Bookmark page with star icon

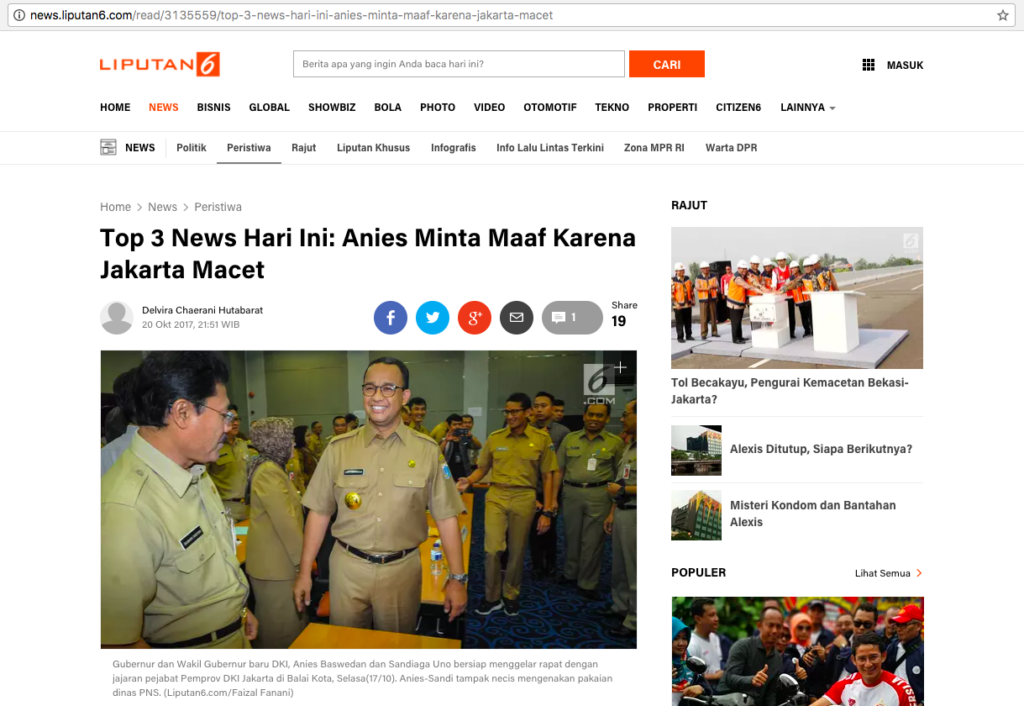pyautogui.click(x=1003, y=15)
